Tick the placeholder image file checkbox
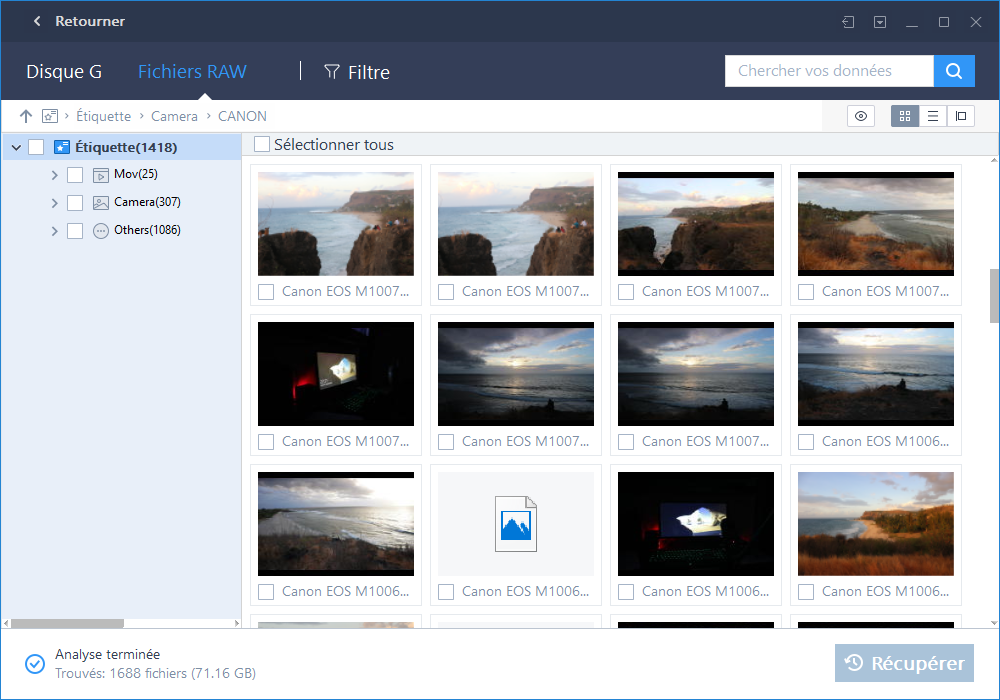 coord(446,592)
